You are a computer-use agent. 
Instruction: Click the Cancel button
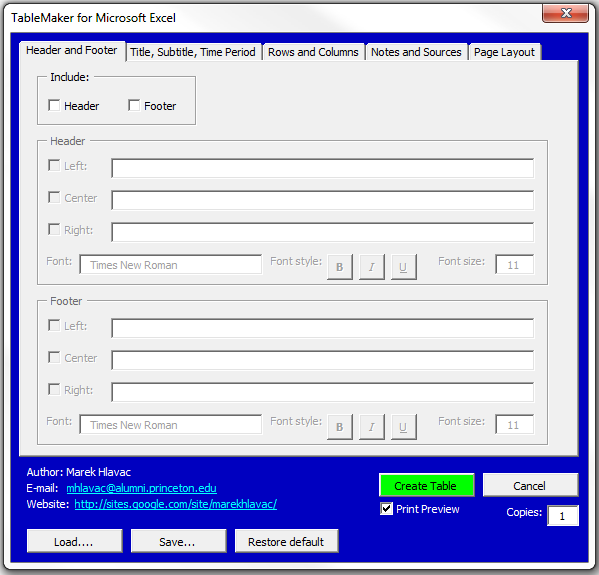pyautogui.click(x=530, y=485)
